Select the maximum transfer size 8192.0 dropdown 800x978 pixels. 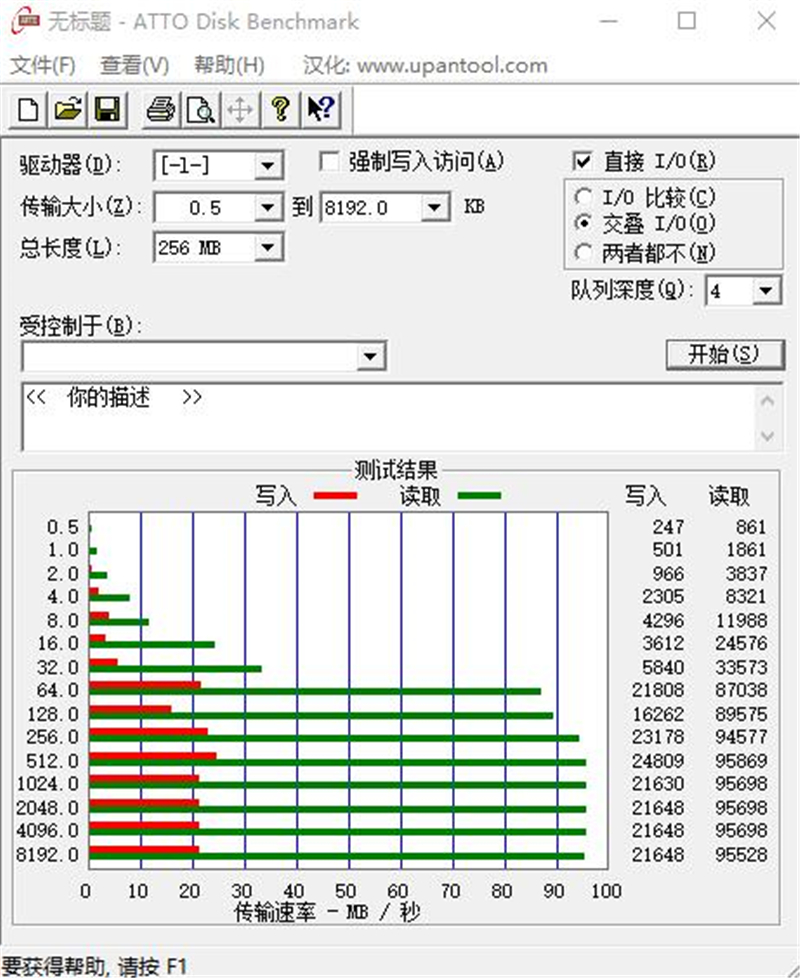pyautogui.click(x=432, y=207)
